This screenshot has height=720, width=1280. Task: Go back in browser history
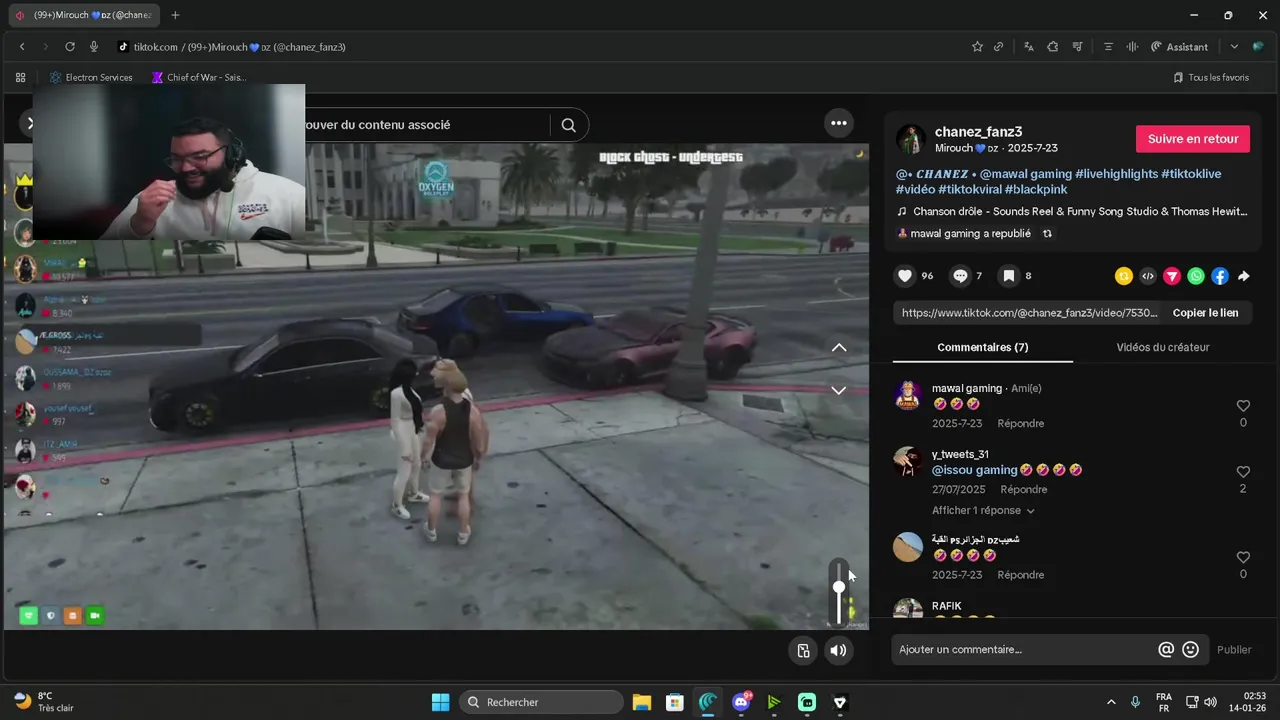coord(22,47)
